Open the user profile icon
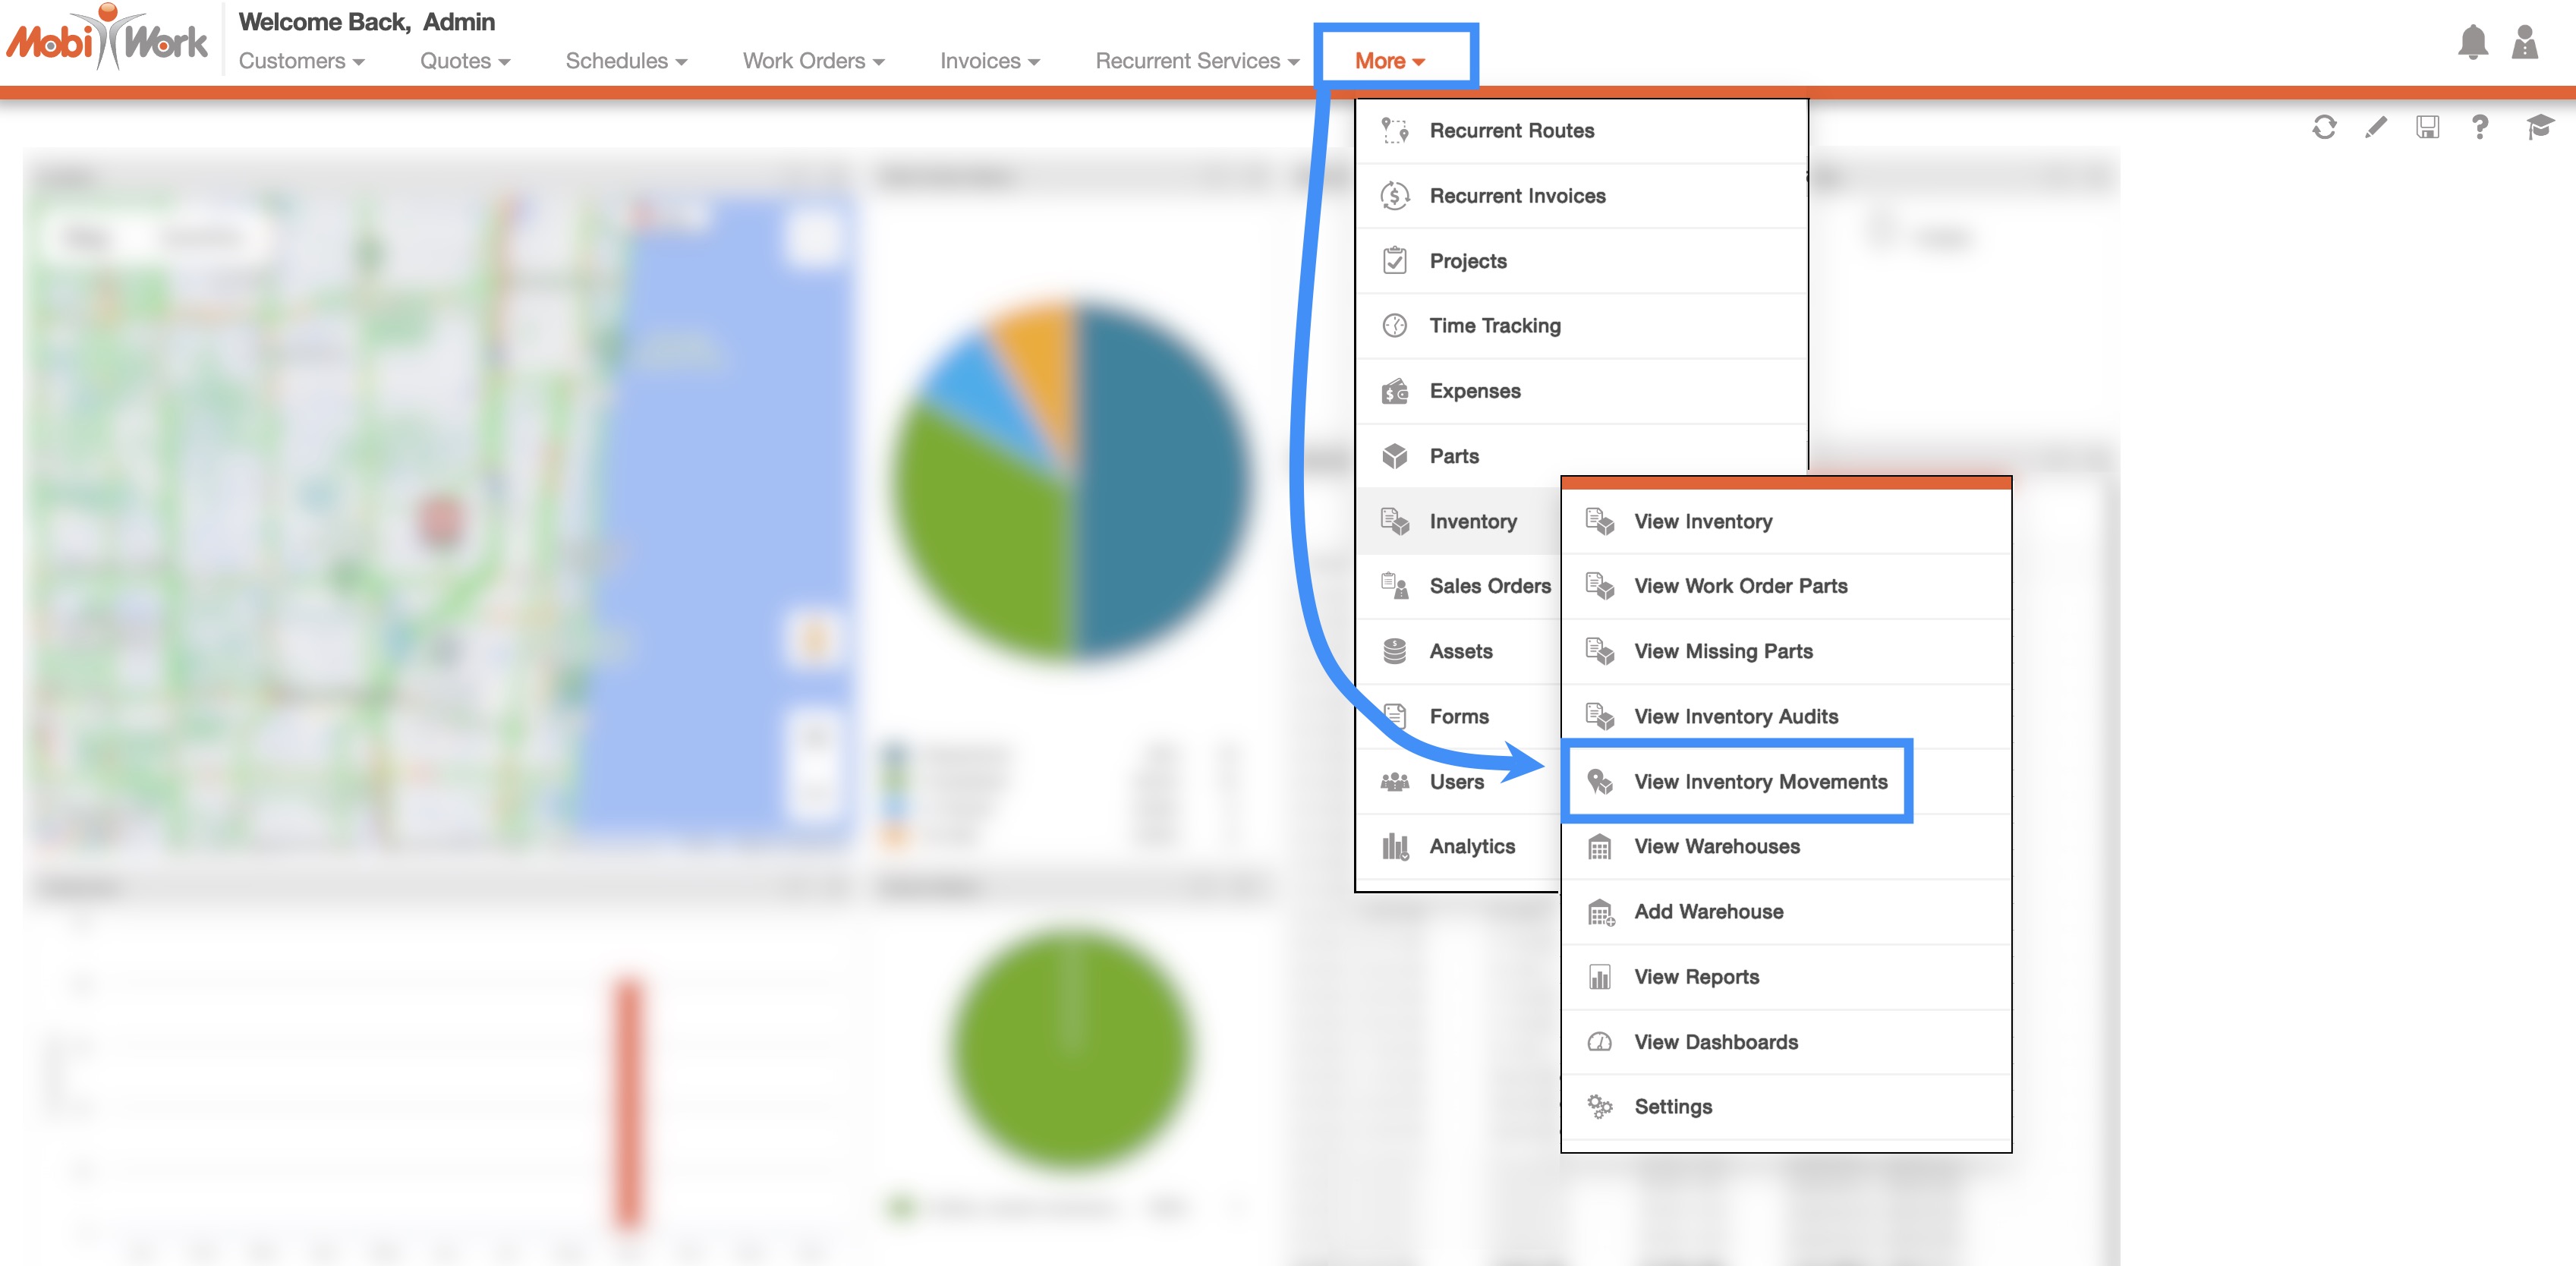 pyautogui.click(x=2525, y=42)
